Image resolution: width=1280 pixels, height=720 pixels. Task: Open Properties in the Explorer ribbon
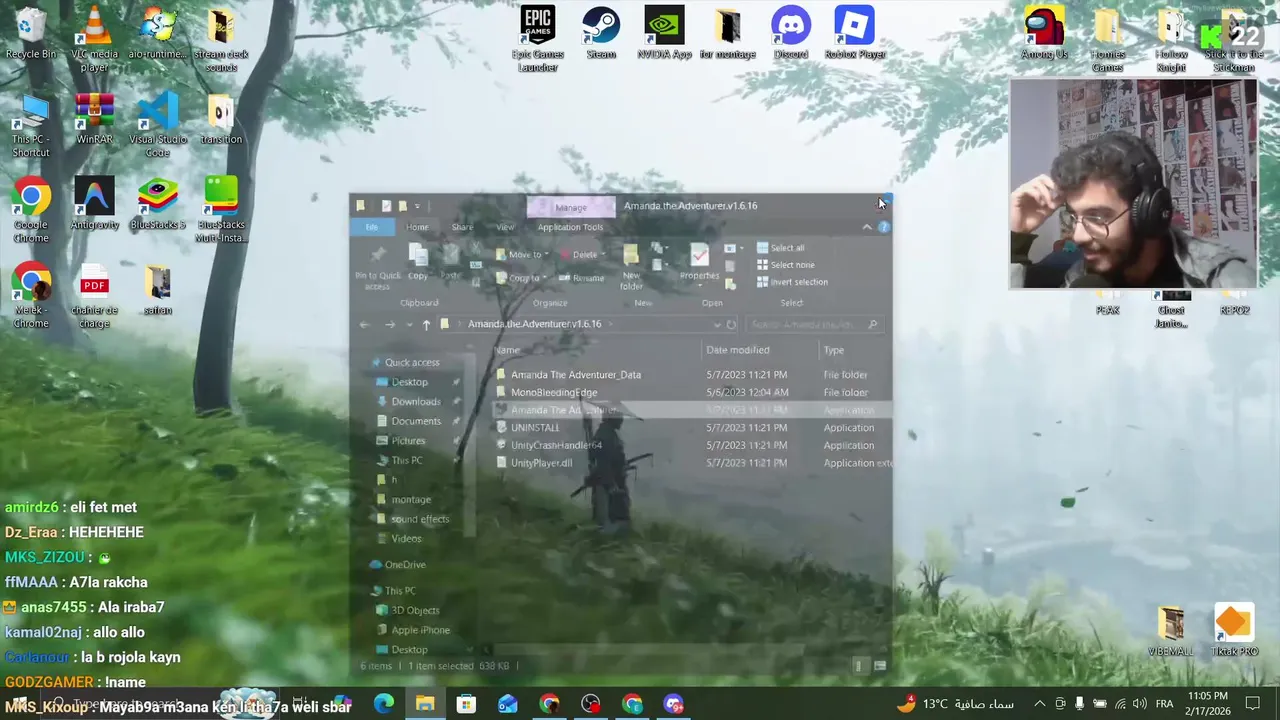point(699,263)
